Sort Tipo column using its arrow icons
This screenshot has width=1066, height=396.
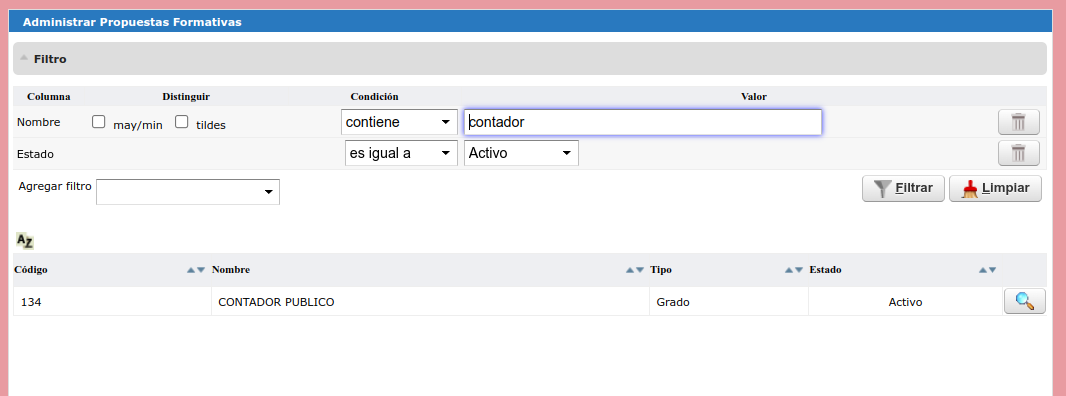793,270
